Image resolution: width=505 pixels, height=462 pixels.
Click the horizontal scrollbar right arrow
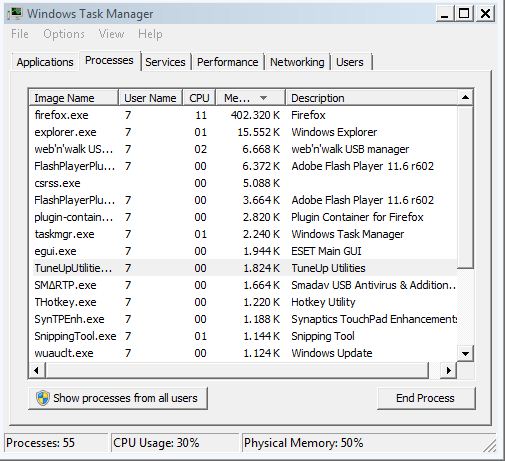click(449, 370)
